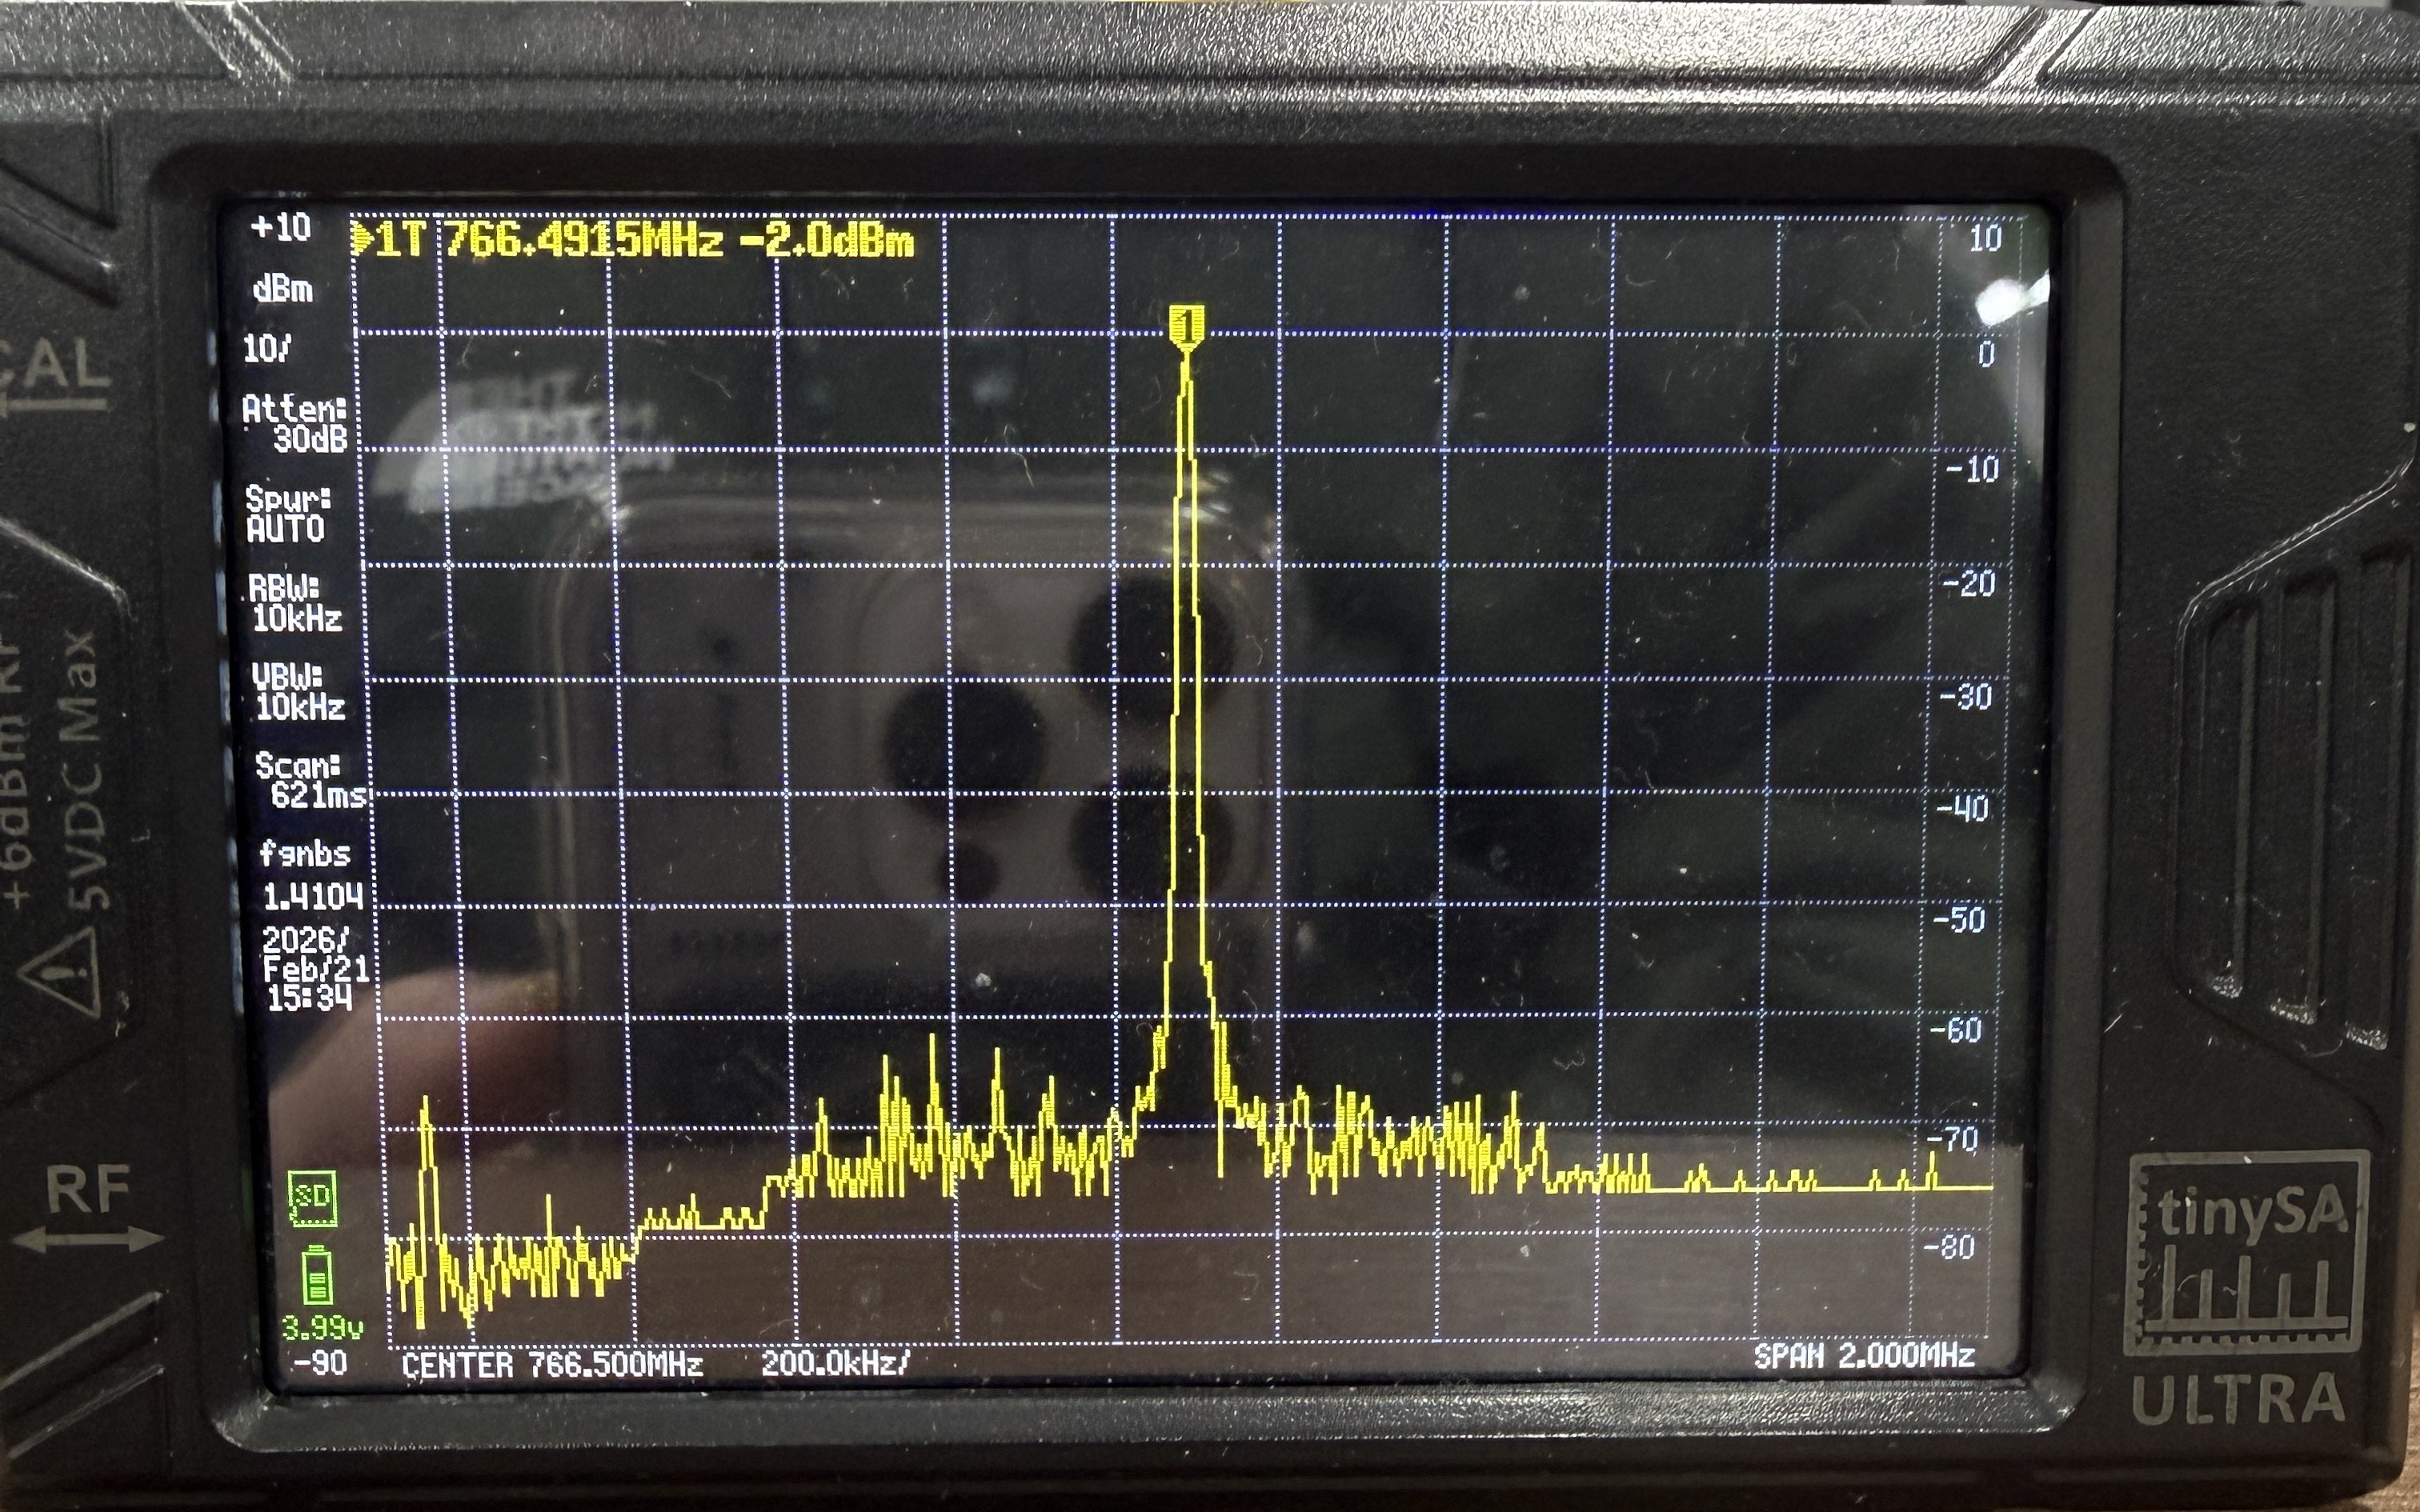Viewport: 2420px width, 1512px height.
Task: Tap the marker readout 766.4915MHz -2.0dBm
Action: (679, 241)
